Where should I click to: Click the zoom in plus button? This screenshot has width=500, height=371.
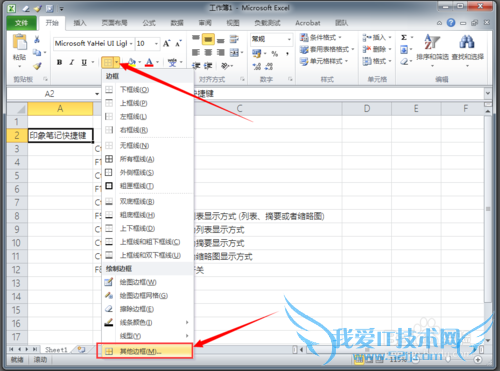(x=478, y=360)
